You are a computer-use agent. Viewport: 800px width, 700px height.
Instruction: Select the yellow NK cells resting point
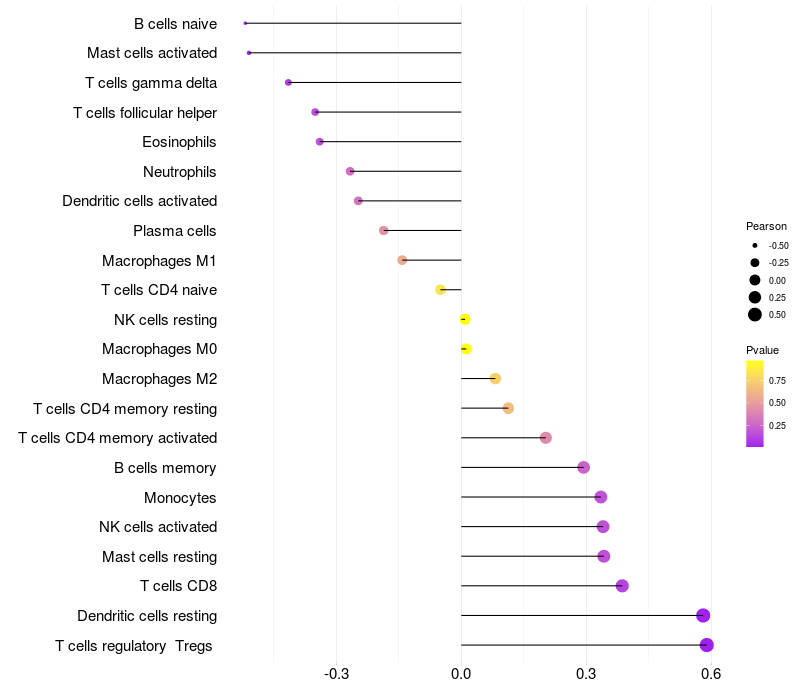point(465,319)
